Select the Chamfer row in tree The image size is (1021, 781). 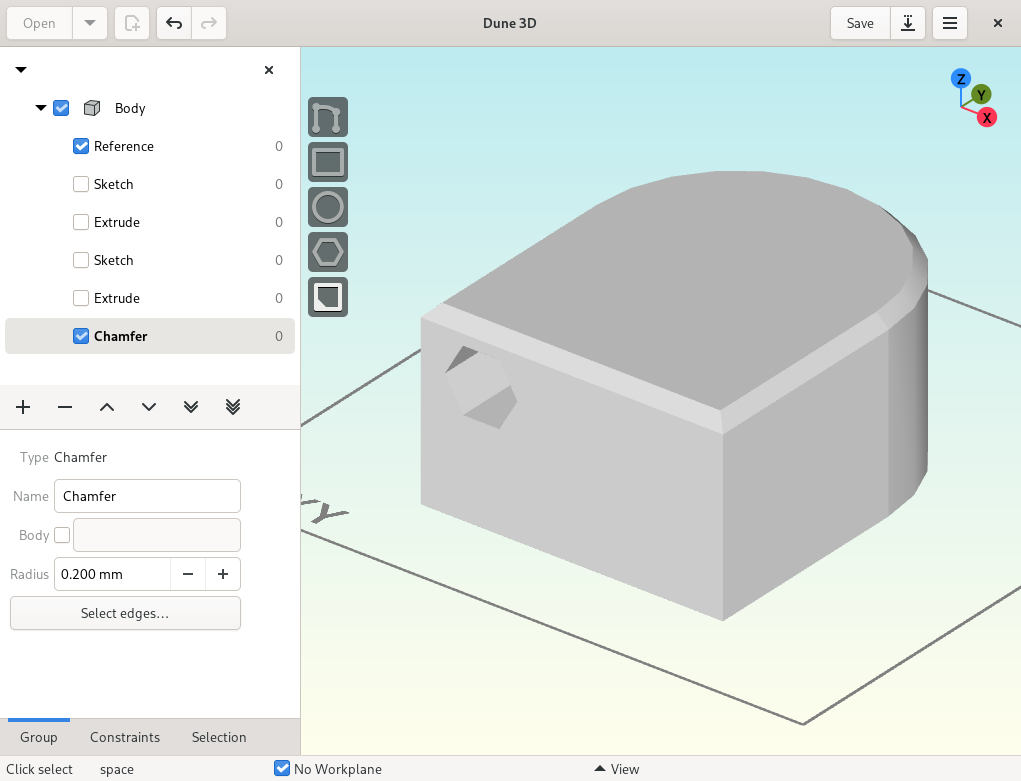coord(150,336)
